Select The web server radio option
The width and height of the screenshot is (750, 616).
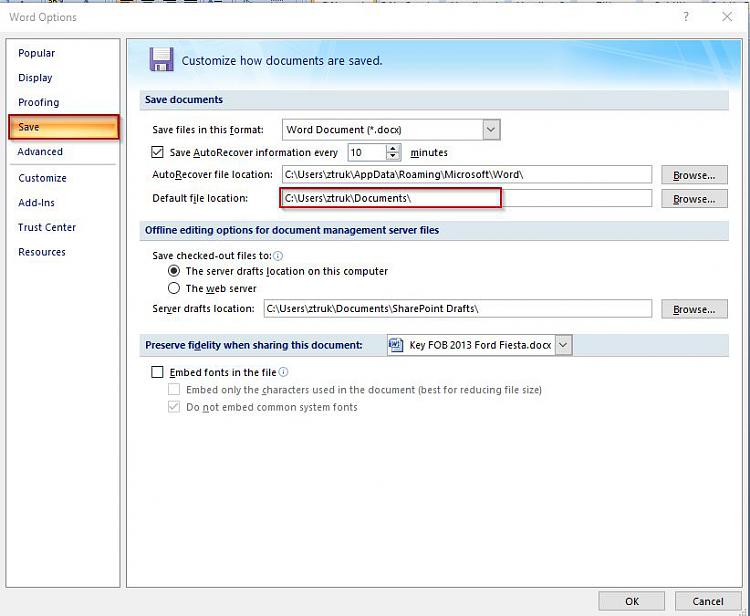[174, 288]
